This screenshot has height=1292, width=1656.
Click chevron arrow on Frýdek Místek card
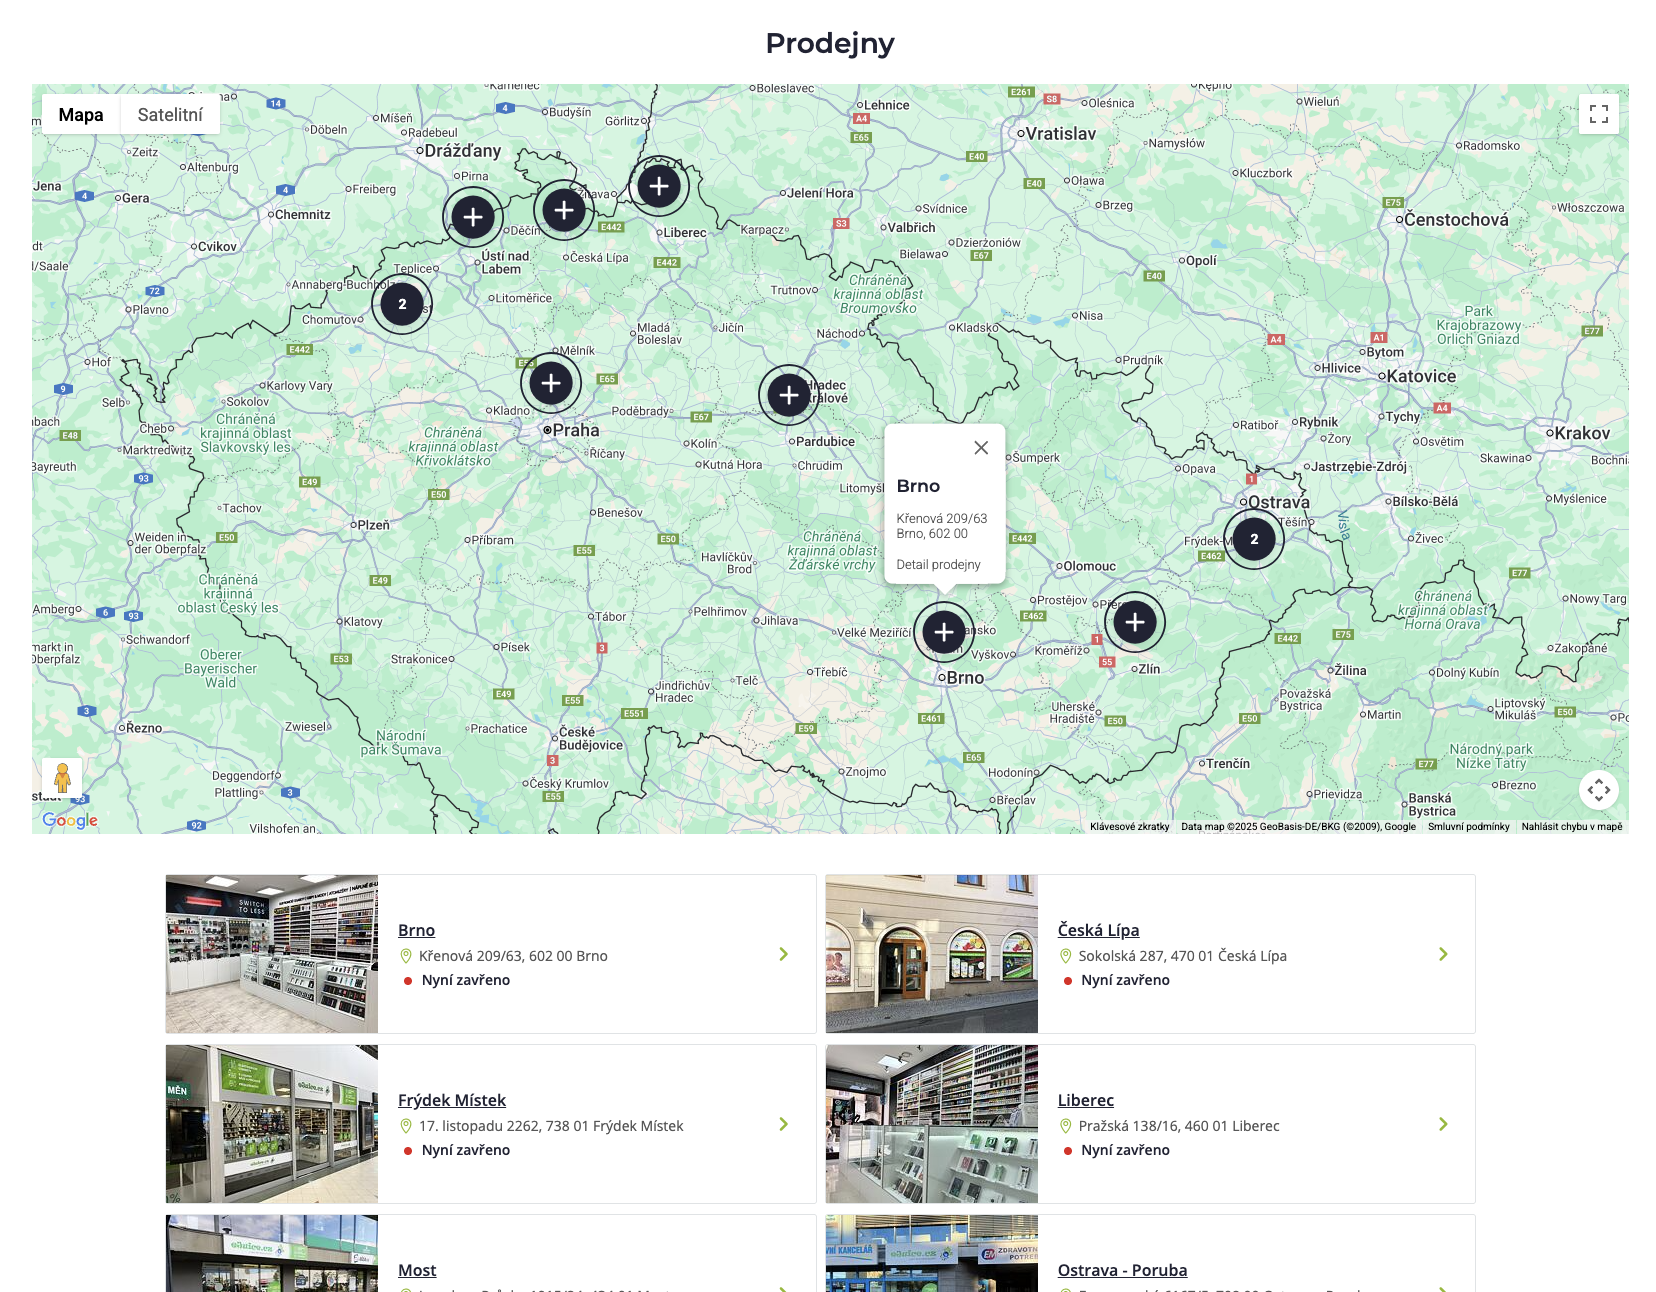784,1124
